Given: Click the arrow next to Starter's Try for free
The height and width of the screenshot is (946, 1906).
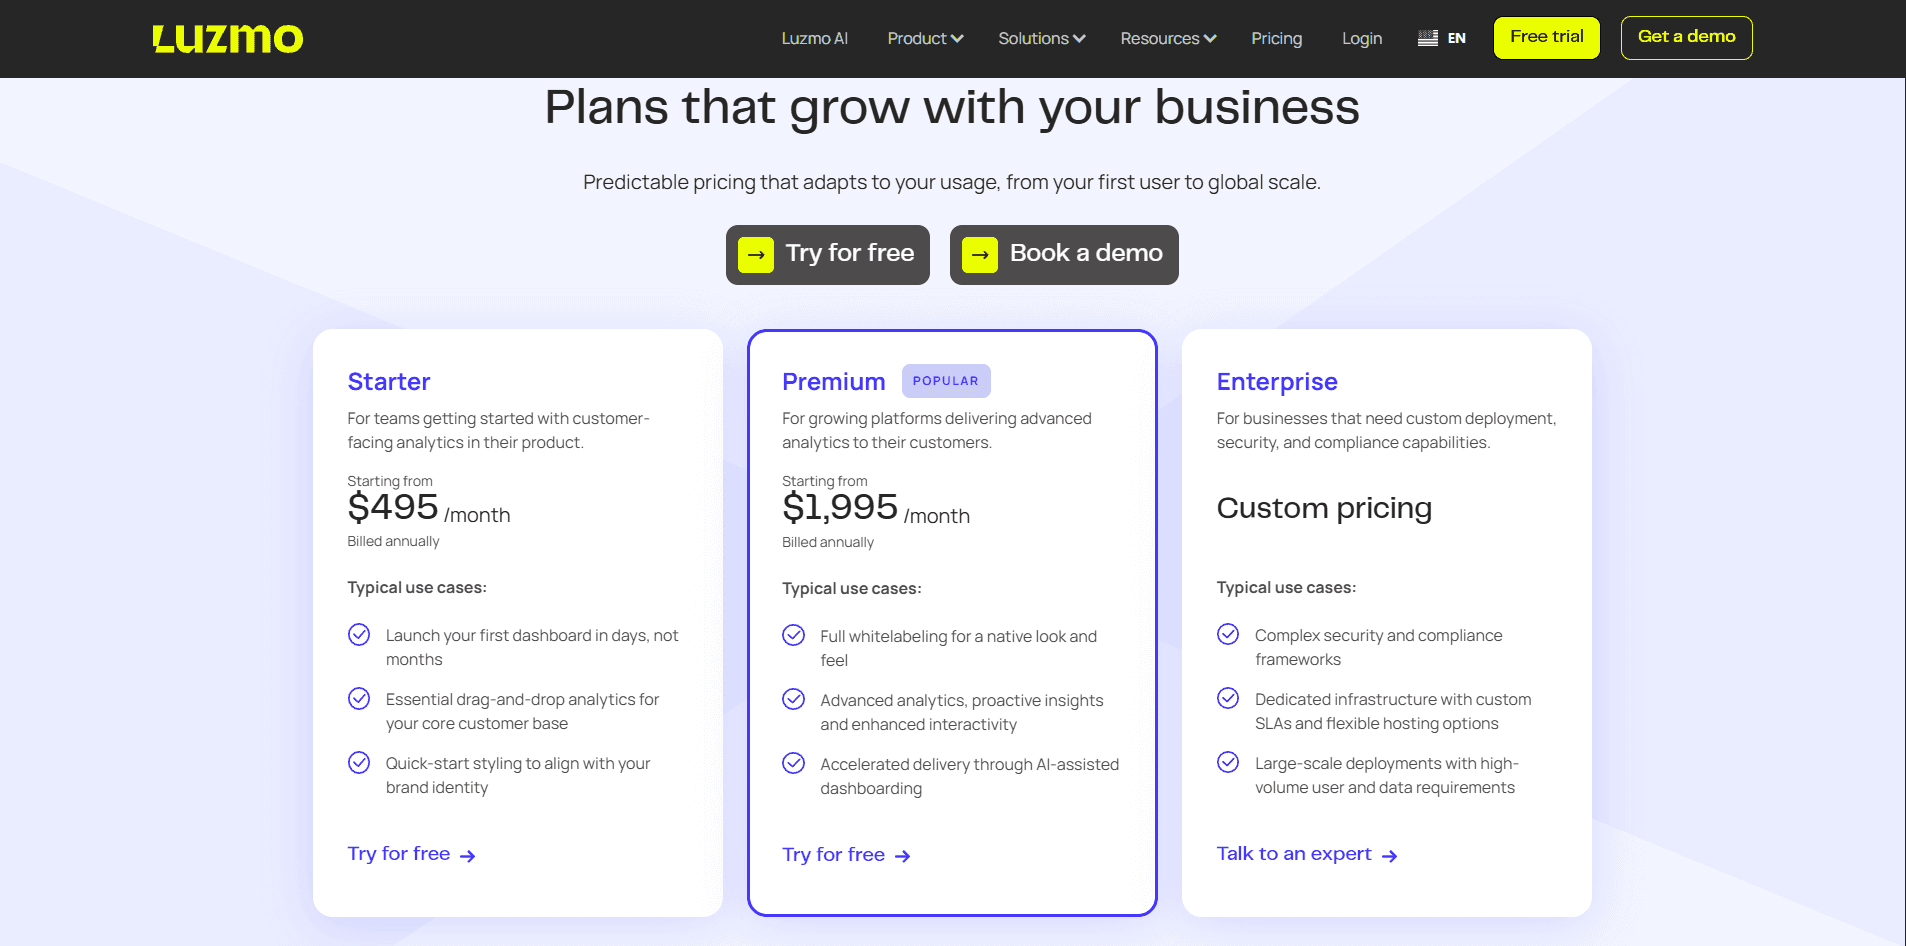Looking at the screenshot, I should [468, 854].
